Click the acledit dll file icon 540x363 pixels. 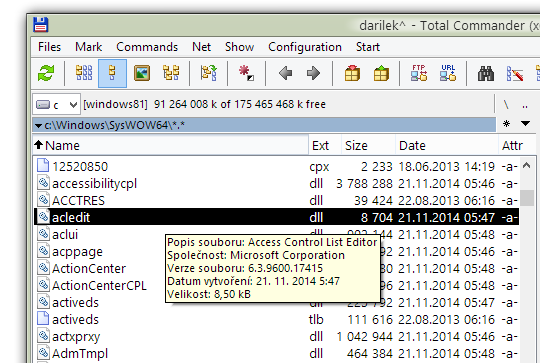click(x=43, y=217)
